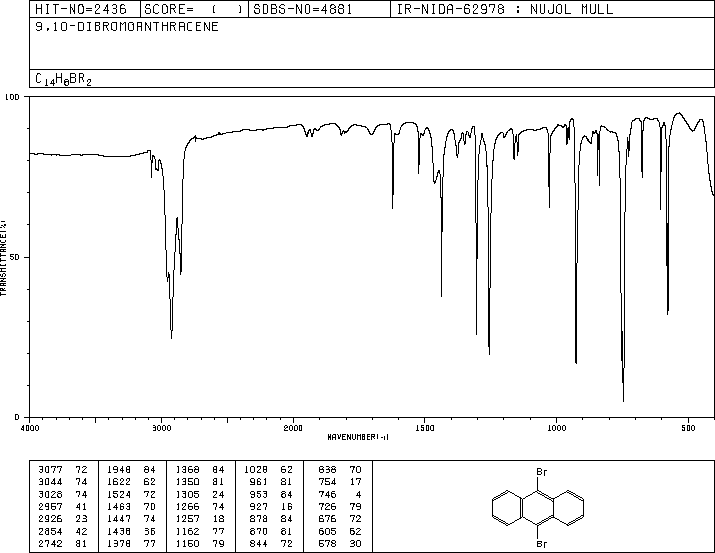Click the 500 tick label on the x-axis
The image size is (715, 553).
[x=688, y=428]
